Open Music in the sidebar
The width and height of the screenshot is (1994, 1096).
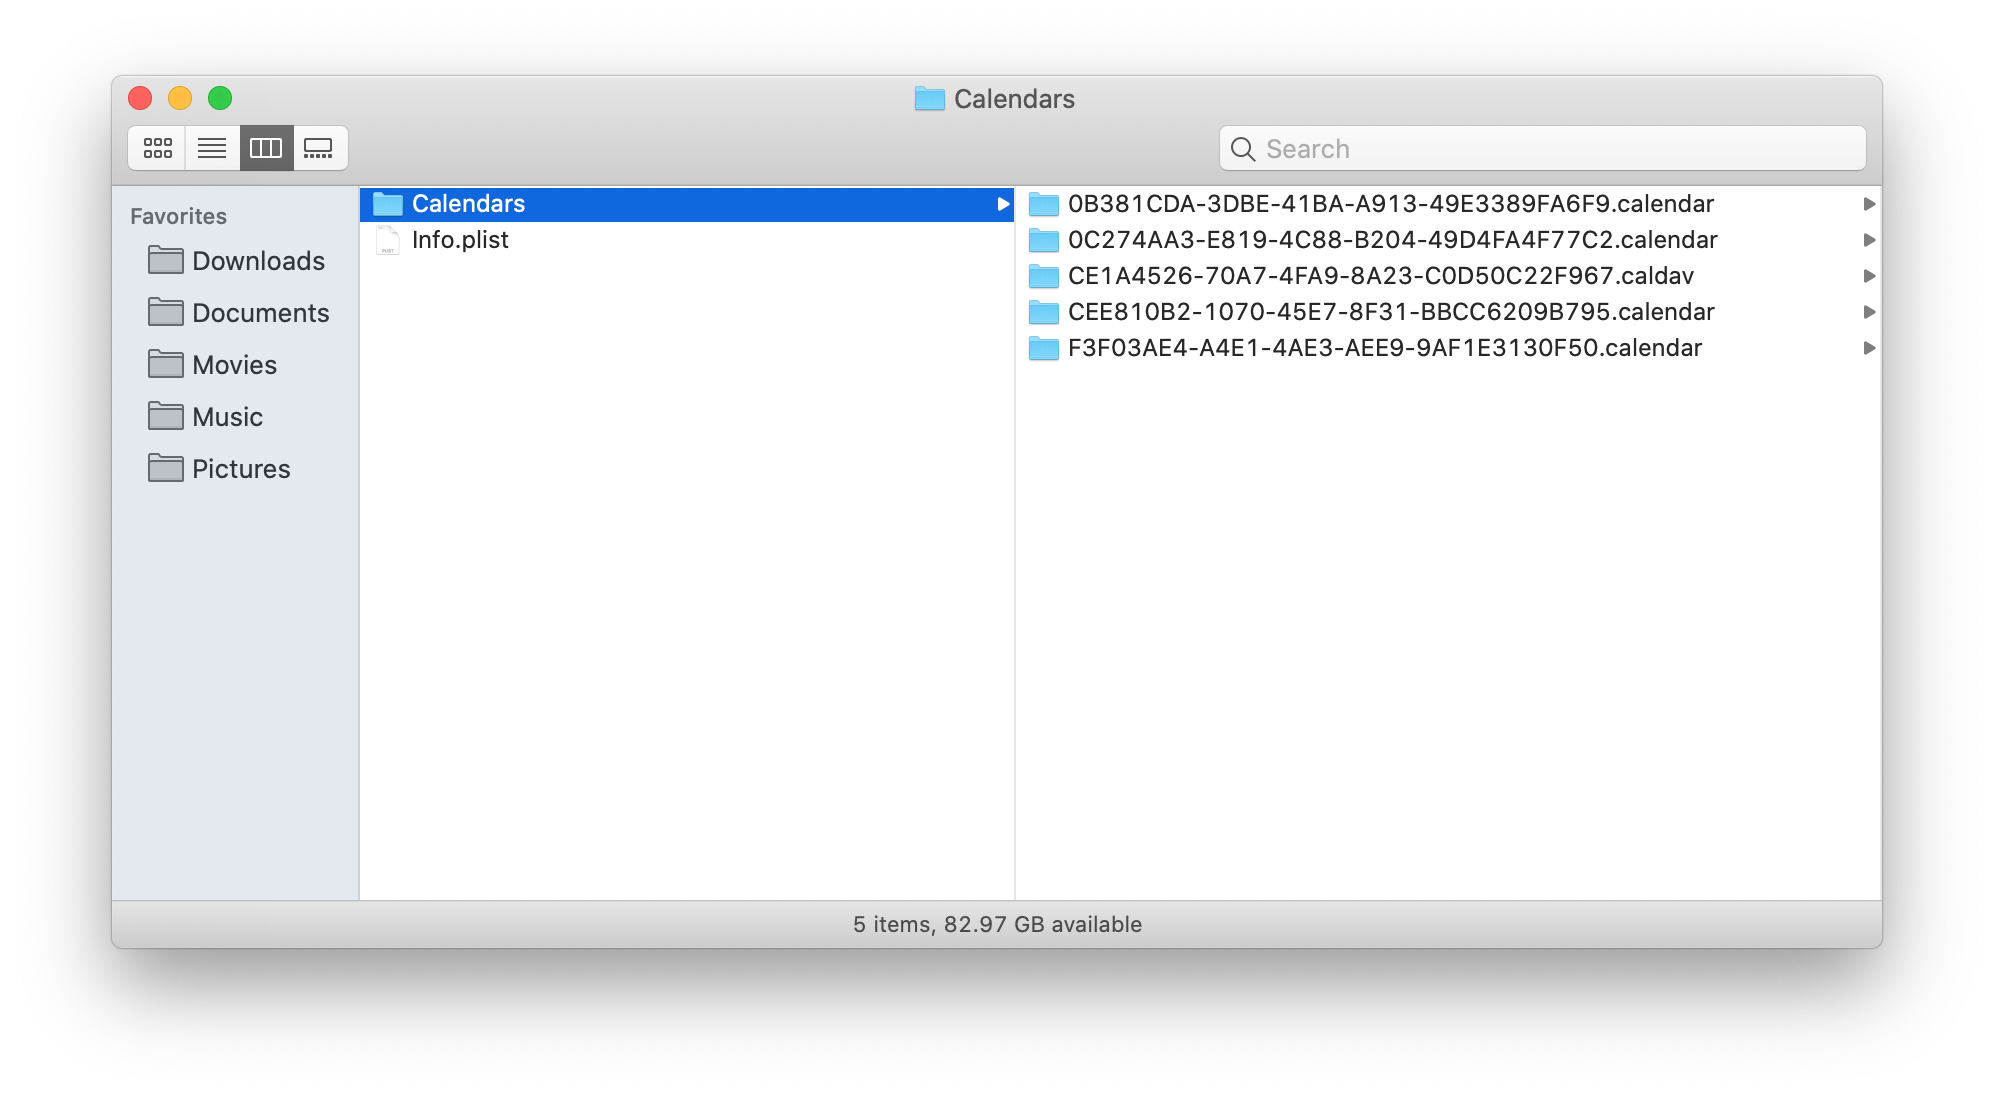click(x=236, y=417)
